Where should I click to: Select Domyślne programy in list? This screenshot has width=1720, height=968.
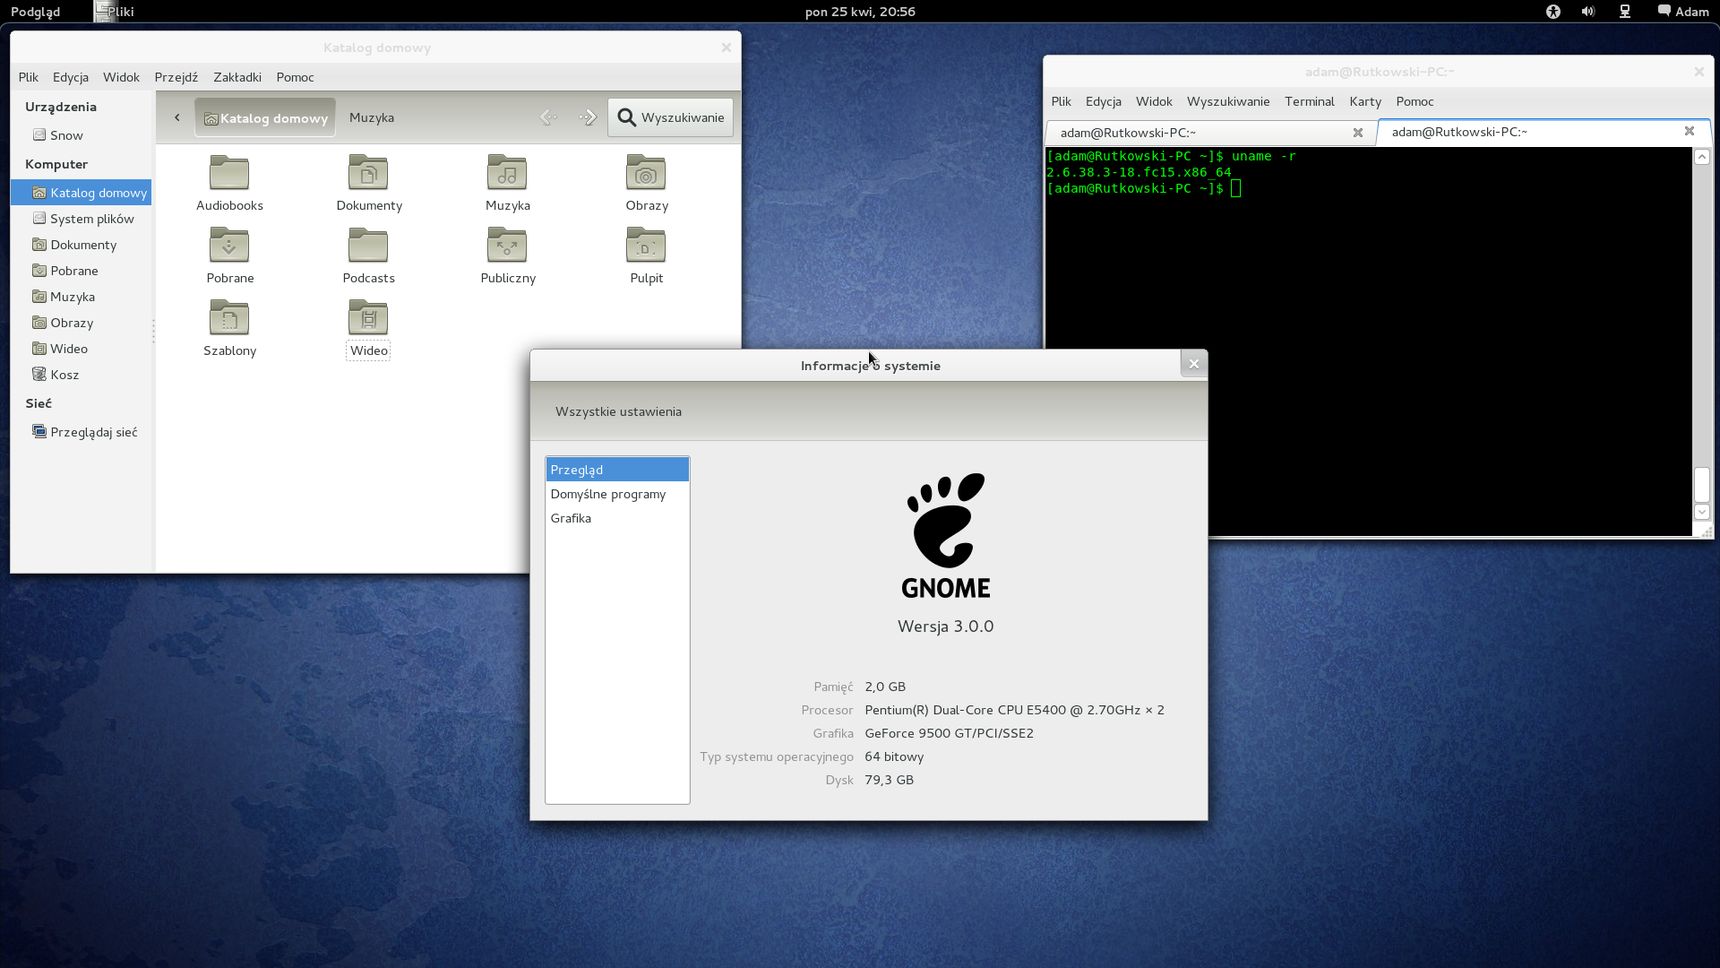point(617,494)
